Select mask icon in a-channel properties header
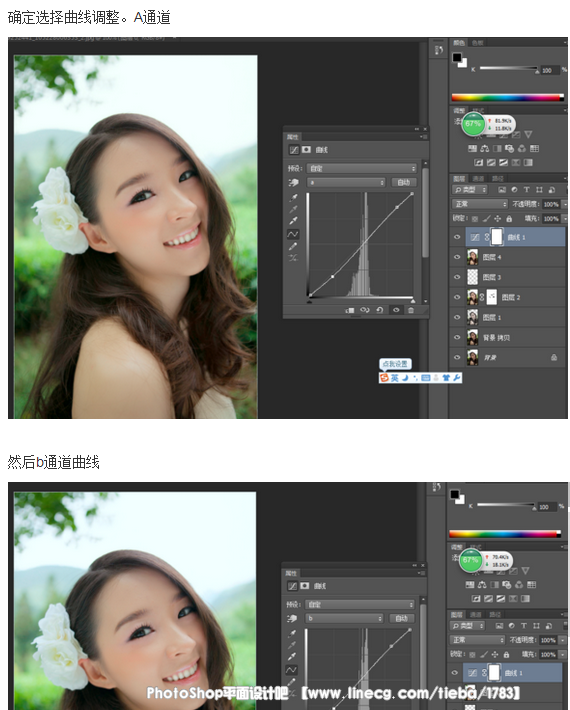570x710 pixels. [307, 149]
